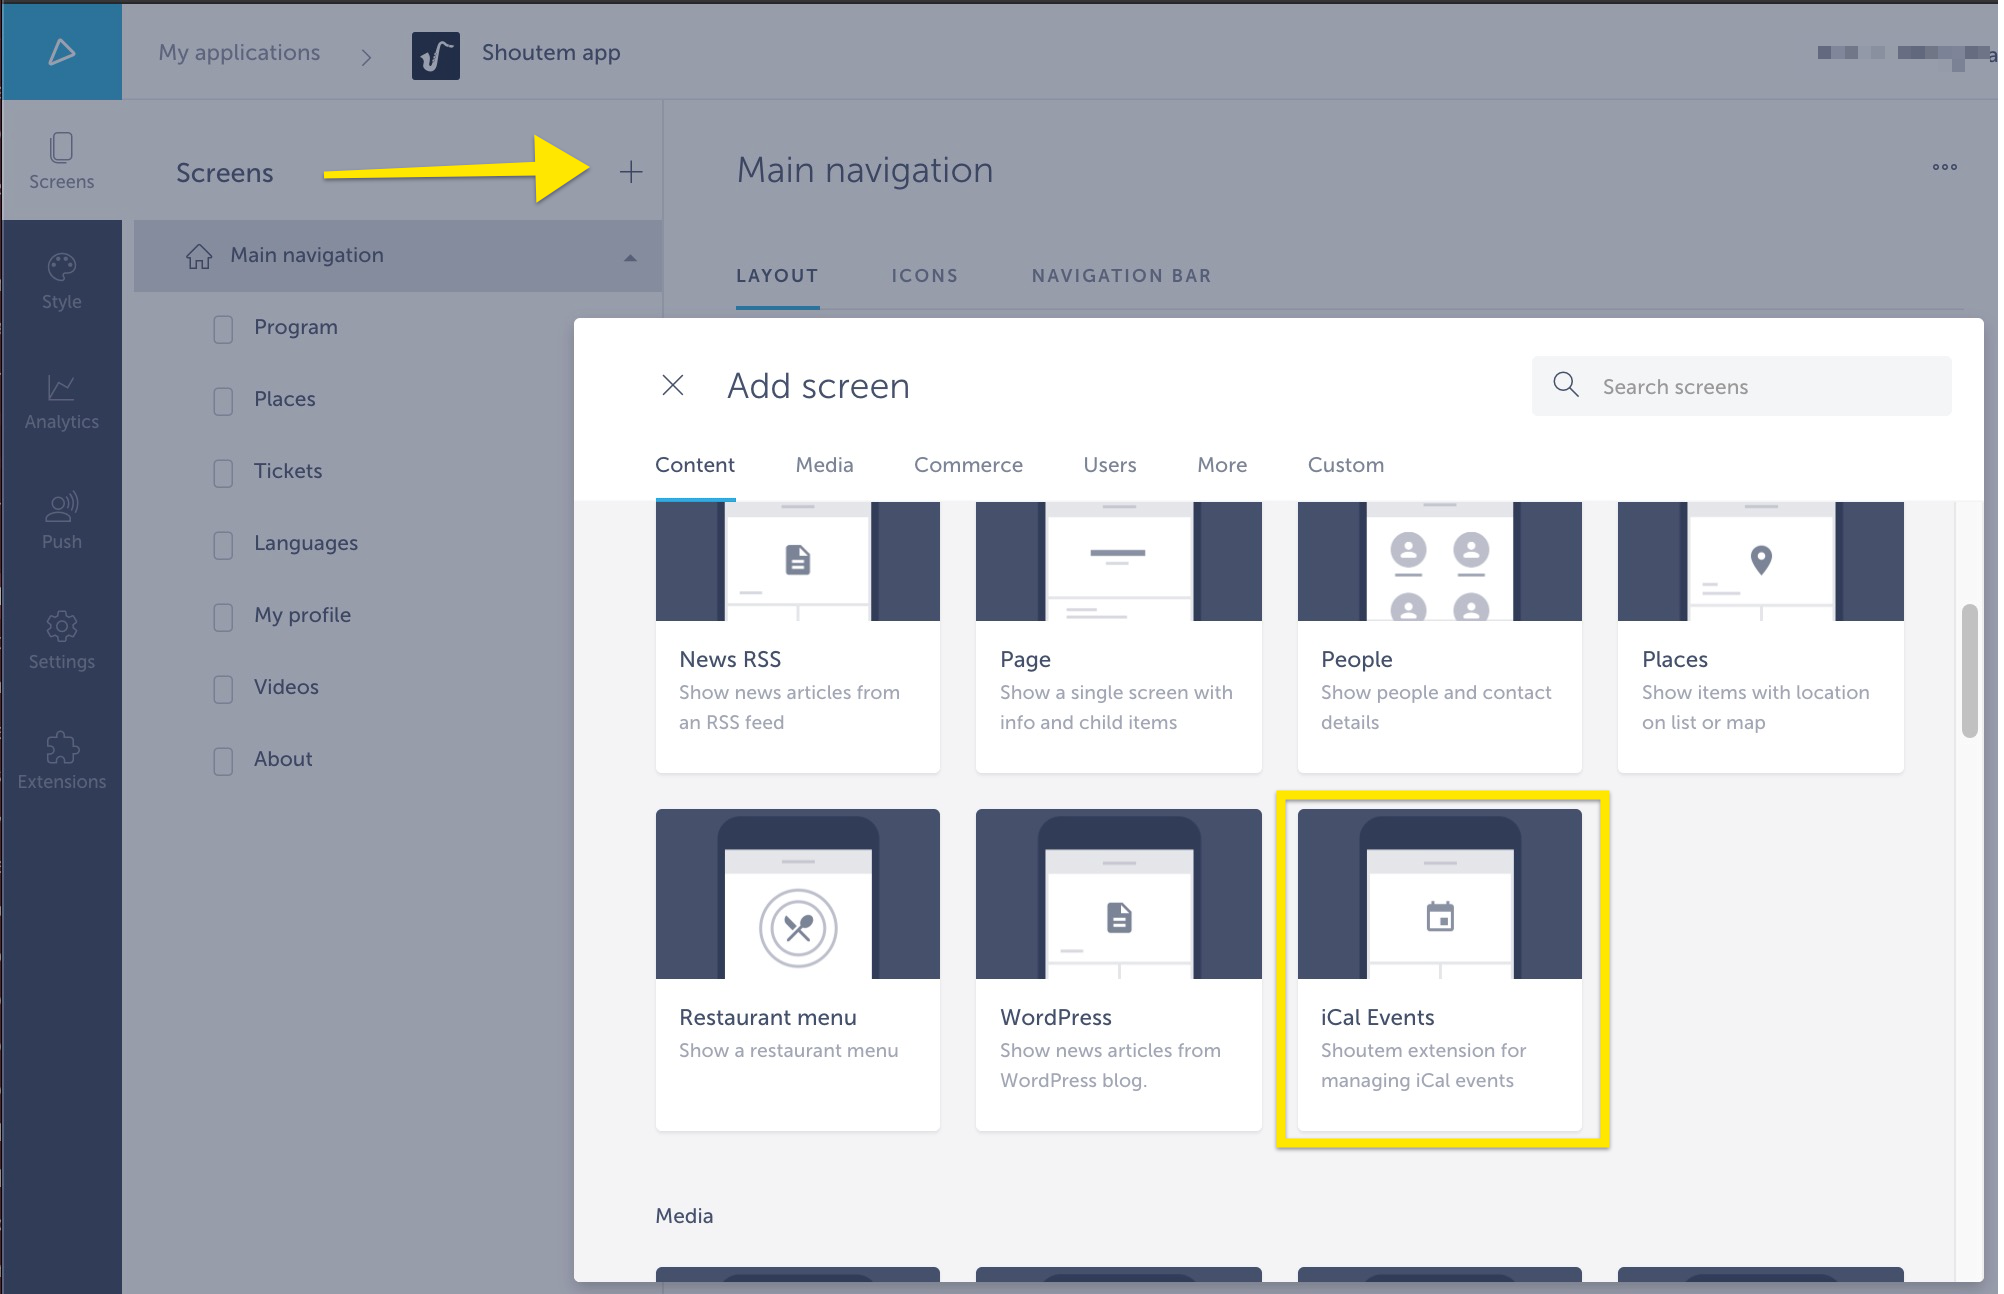The height and width of the screenshot is (1294, 2004).
Task: Collapse the Main navigation tree
Action: (630, 257)
